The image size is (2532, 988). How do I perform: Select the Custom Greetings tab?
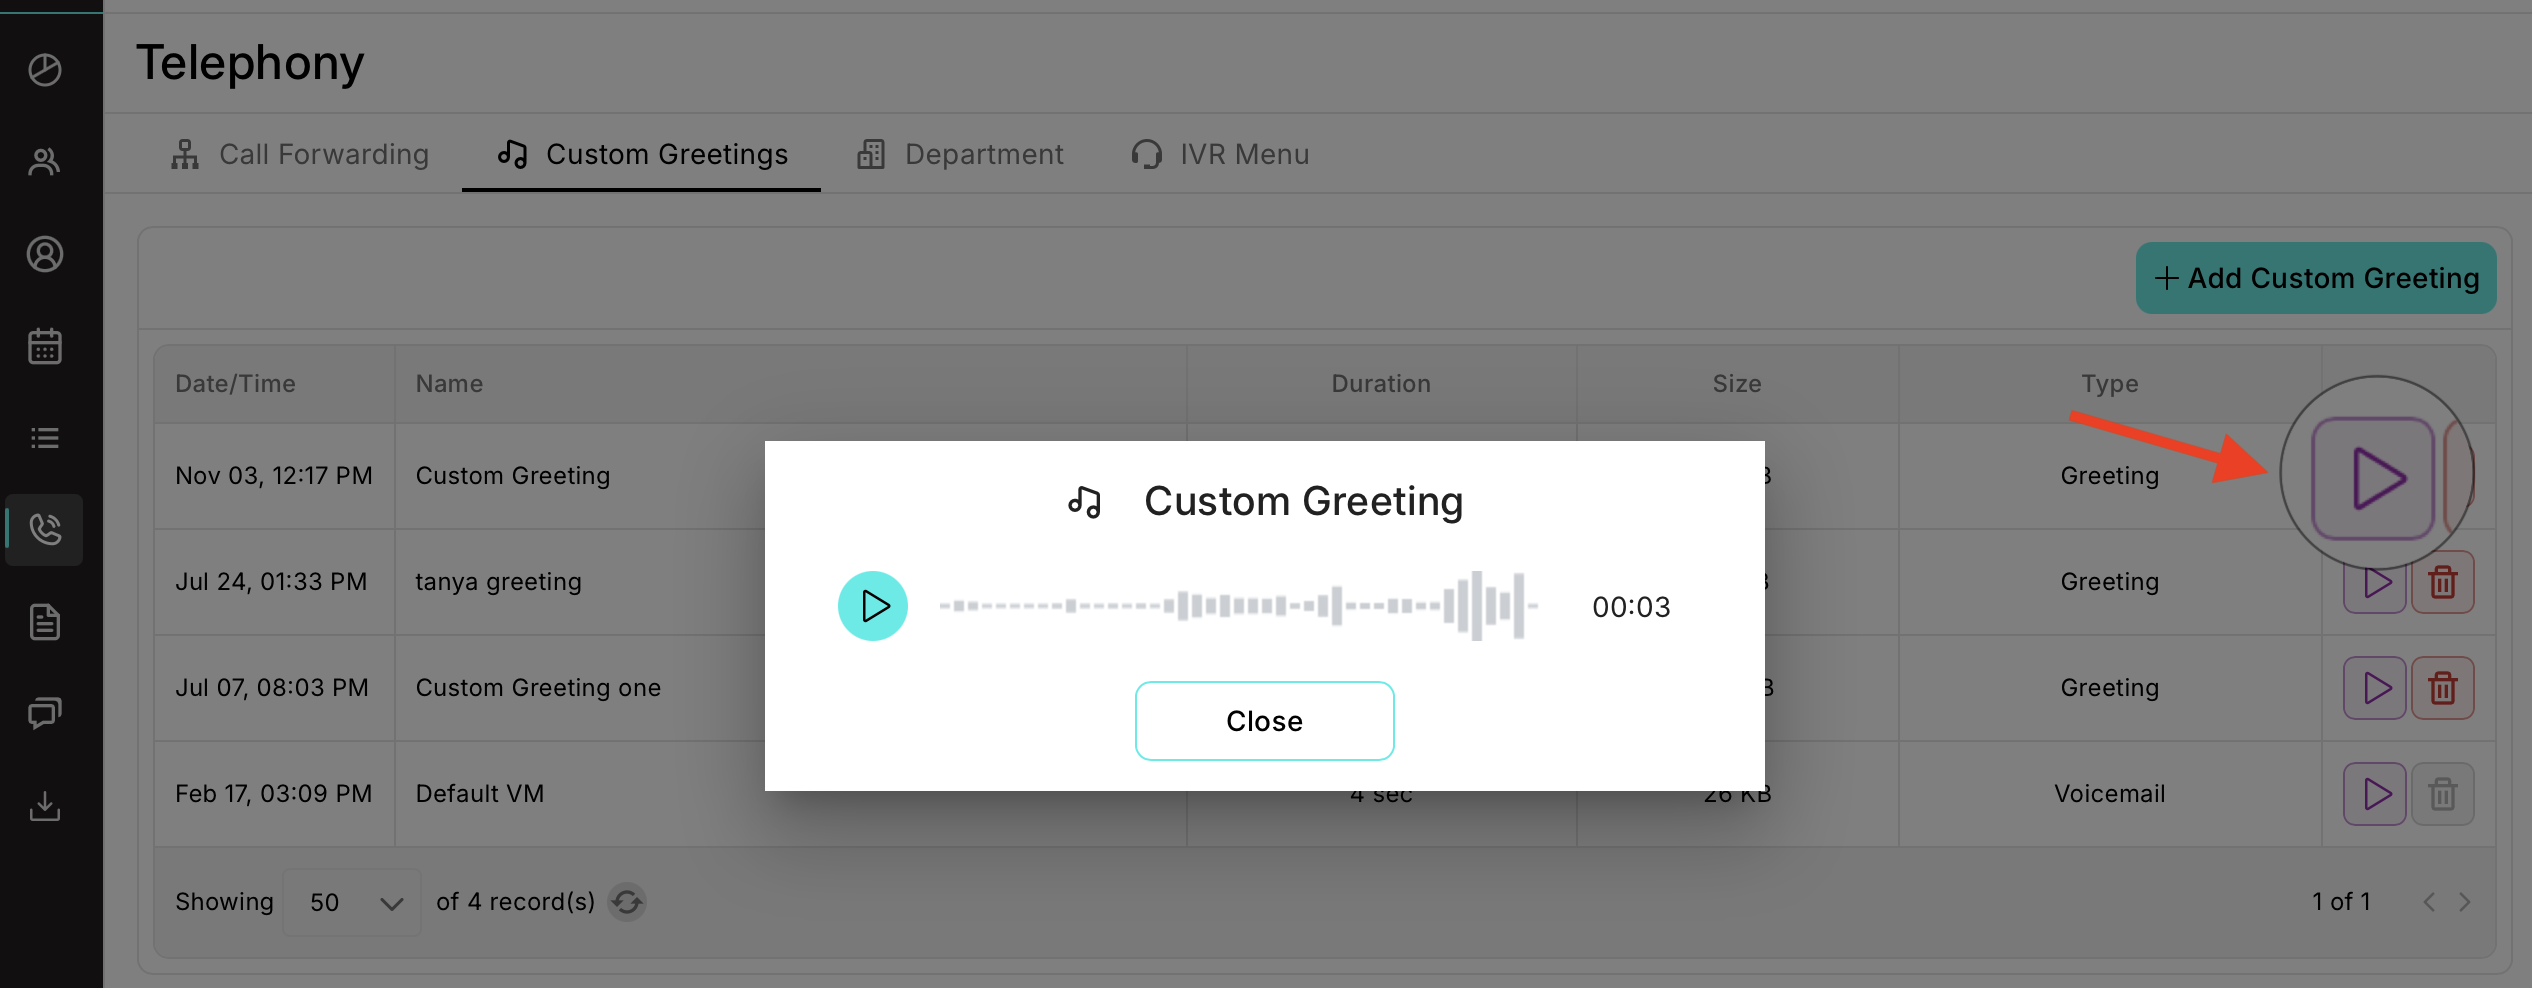(x=642, y=154)
